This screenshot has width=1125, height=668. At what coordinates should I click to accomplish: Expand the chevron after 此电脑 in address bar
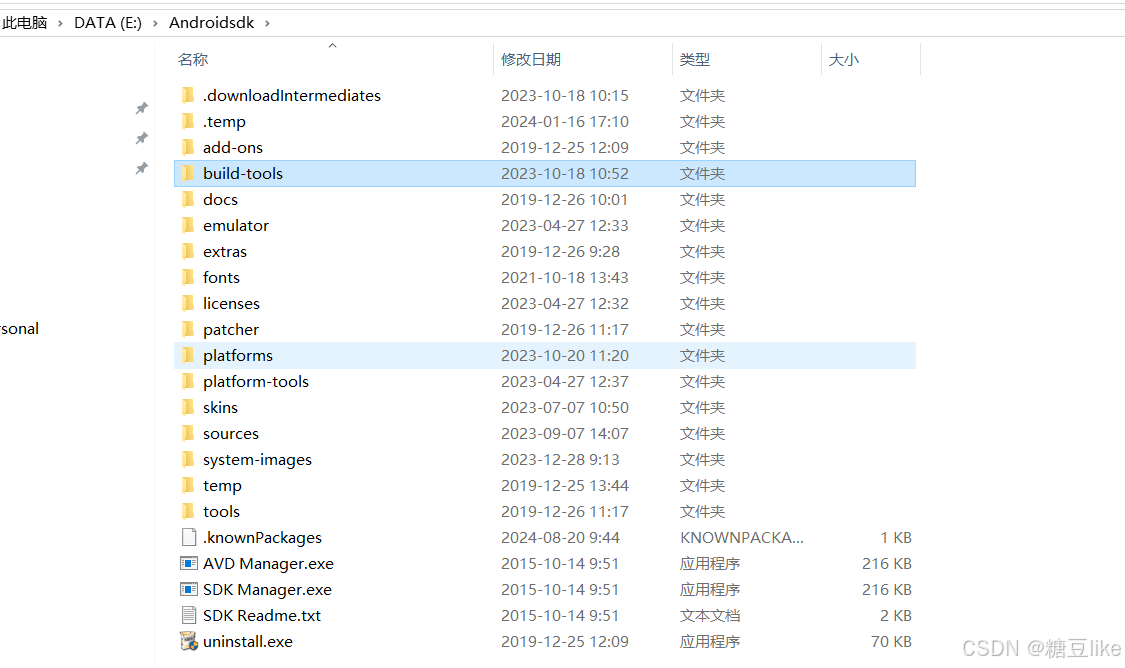[x=60, y=23]
